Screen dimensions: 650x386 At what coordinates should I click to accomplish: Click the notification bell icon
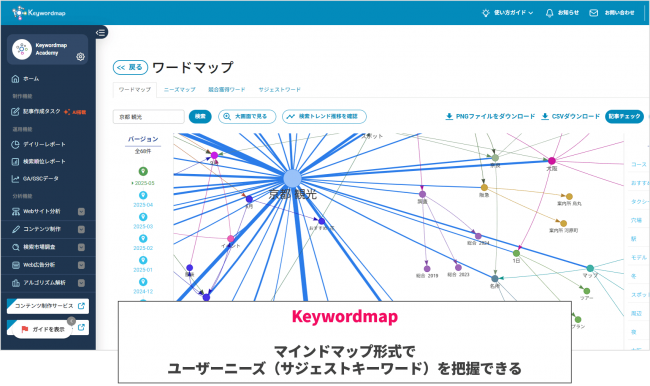pos(549,13)
